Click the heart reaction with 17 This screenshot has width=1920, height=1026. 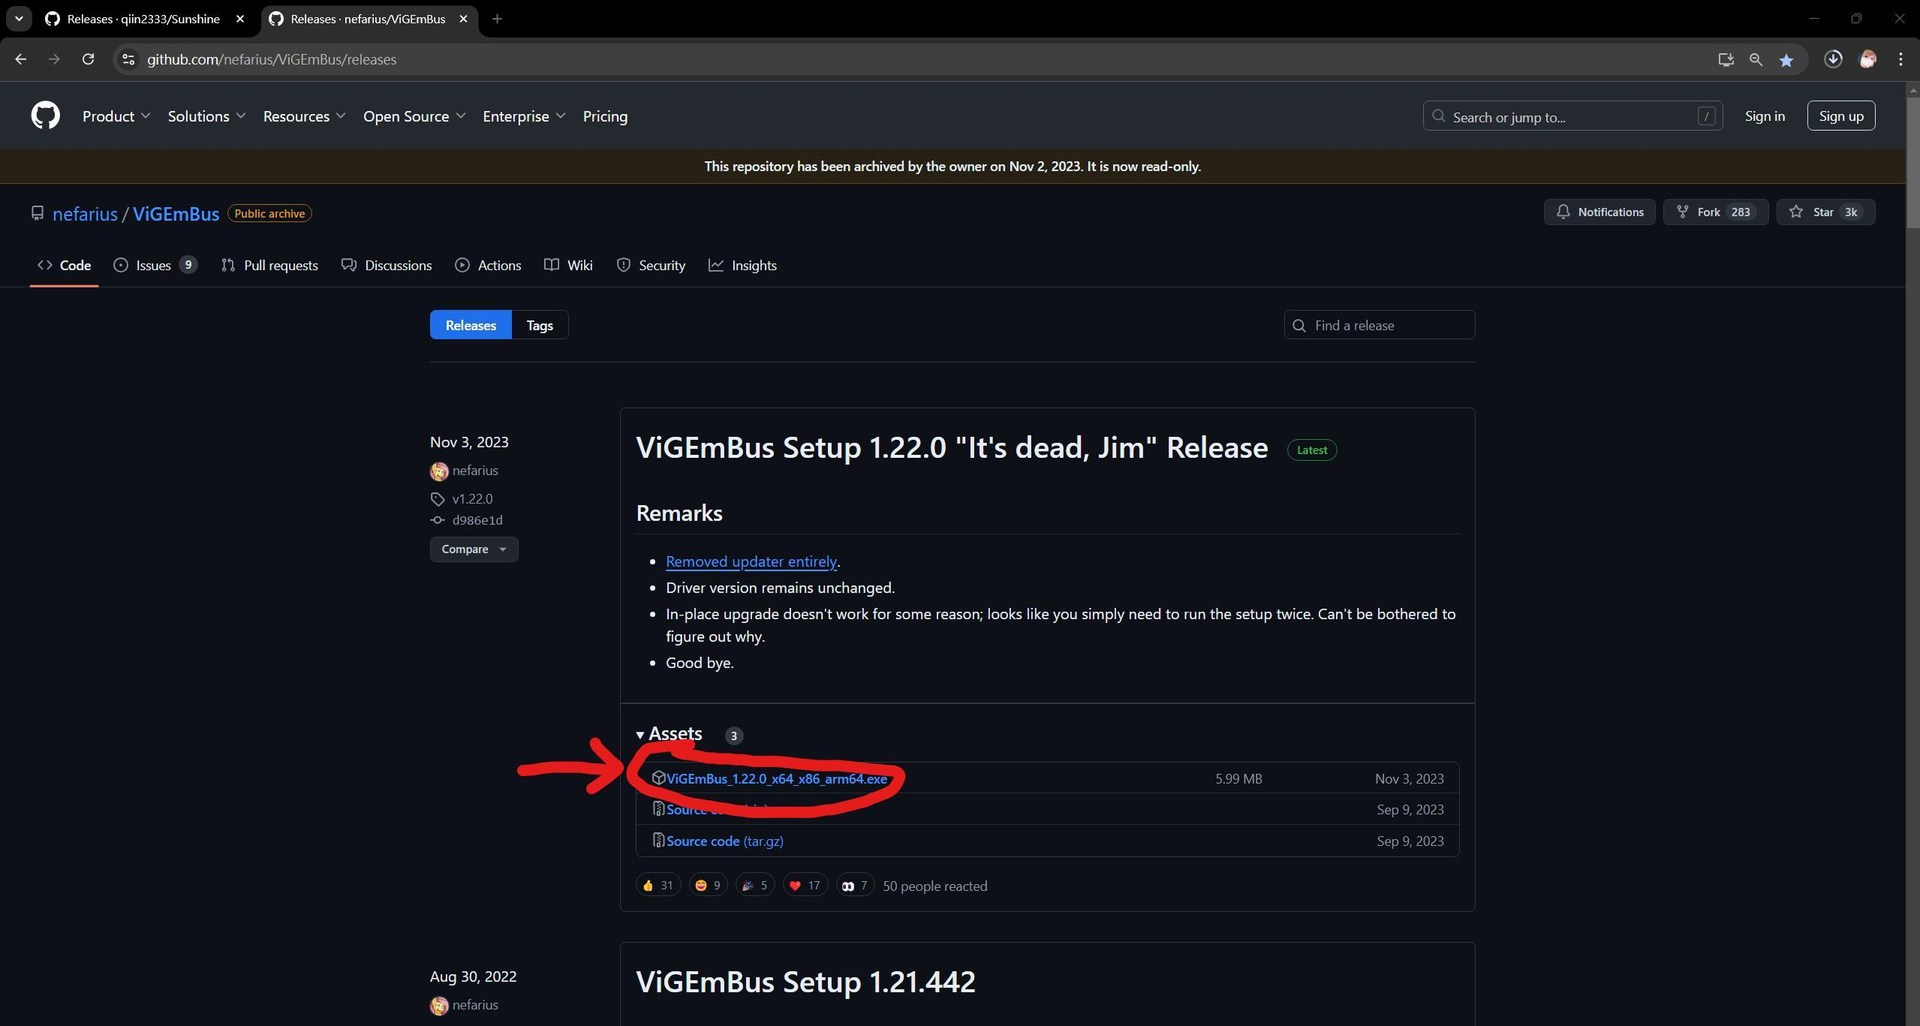(804, 886)
